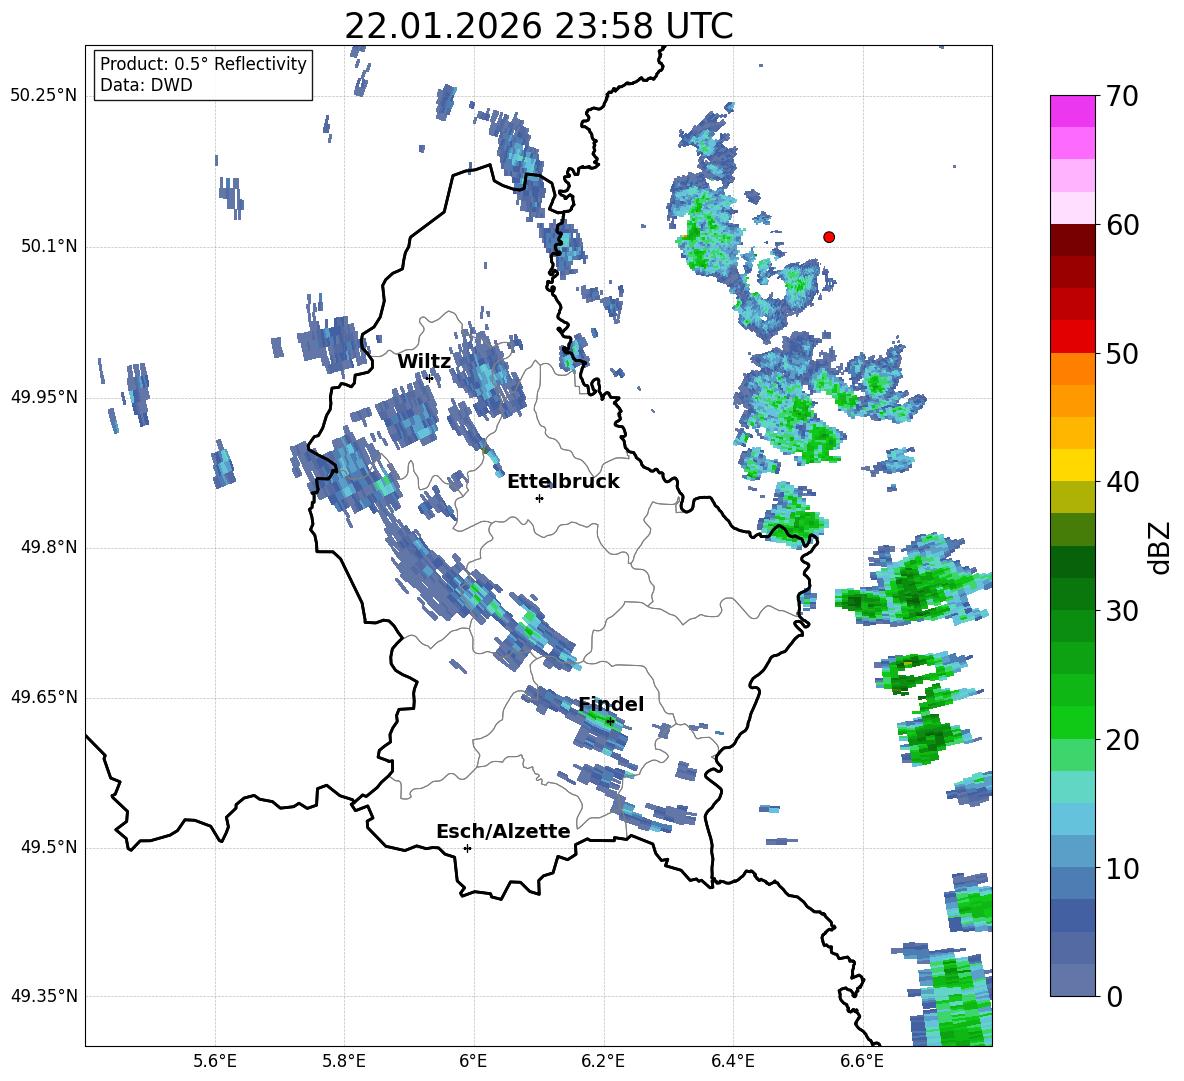
Task: Click the Findel city label
Action: (x=611, y=704)
